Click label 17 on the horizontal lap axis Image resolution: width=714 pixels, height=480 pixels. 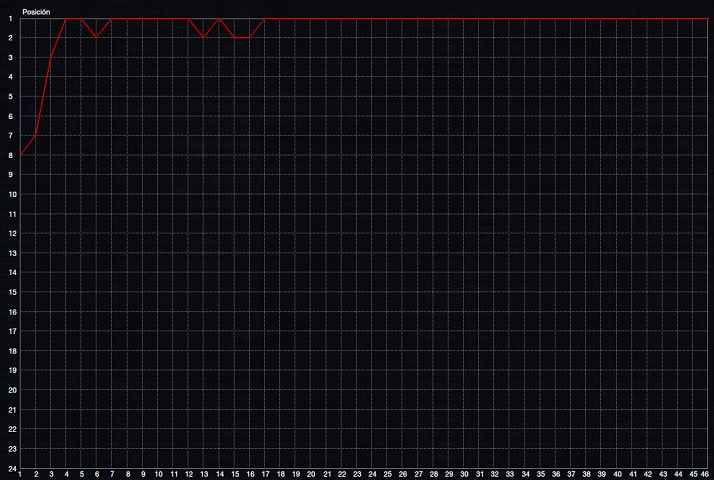click(265, 475)
